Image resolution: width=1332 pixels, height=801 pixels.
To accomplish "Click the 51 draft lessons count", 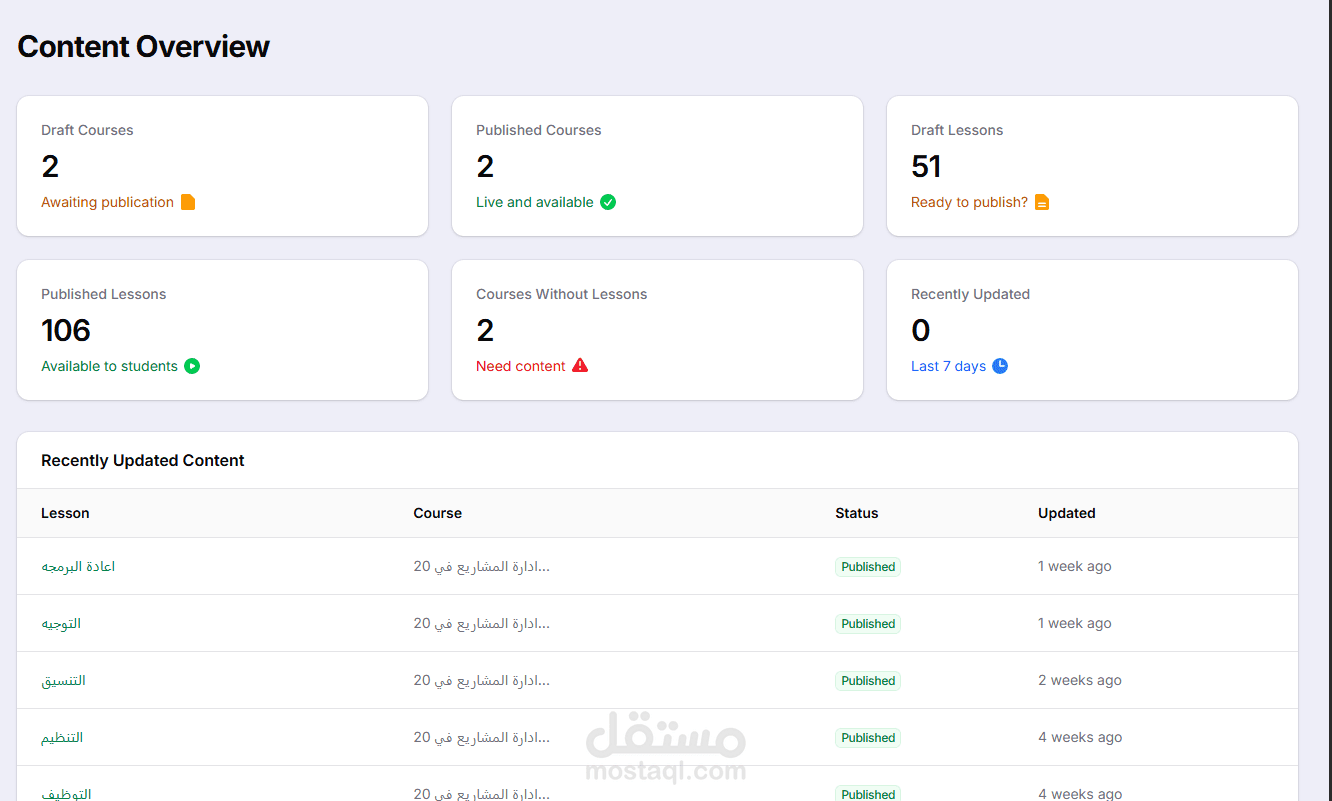I will (926, 166).
